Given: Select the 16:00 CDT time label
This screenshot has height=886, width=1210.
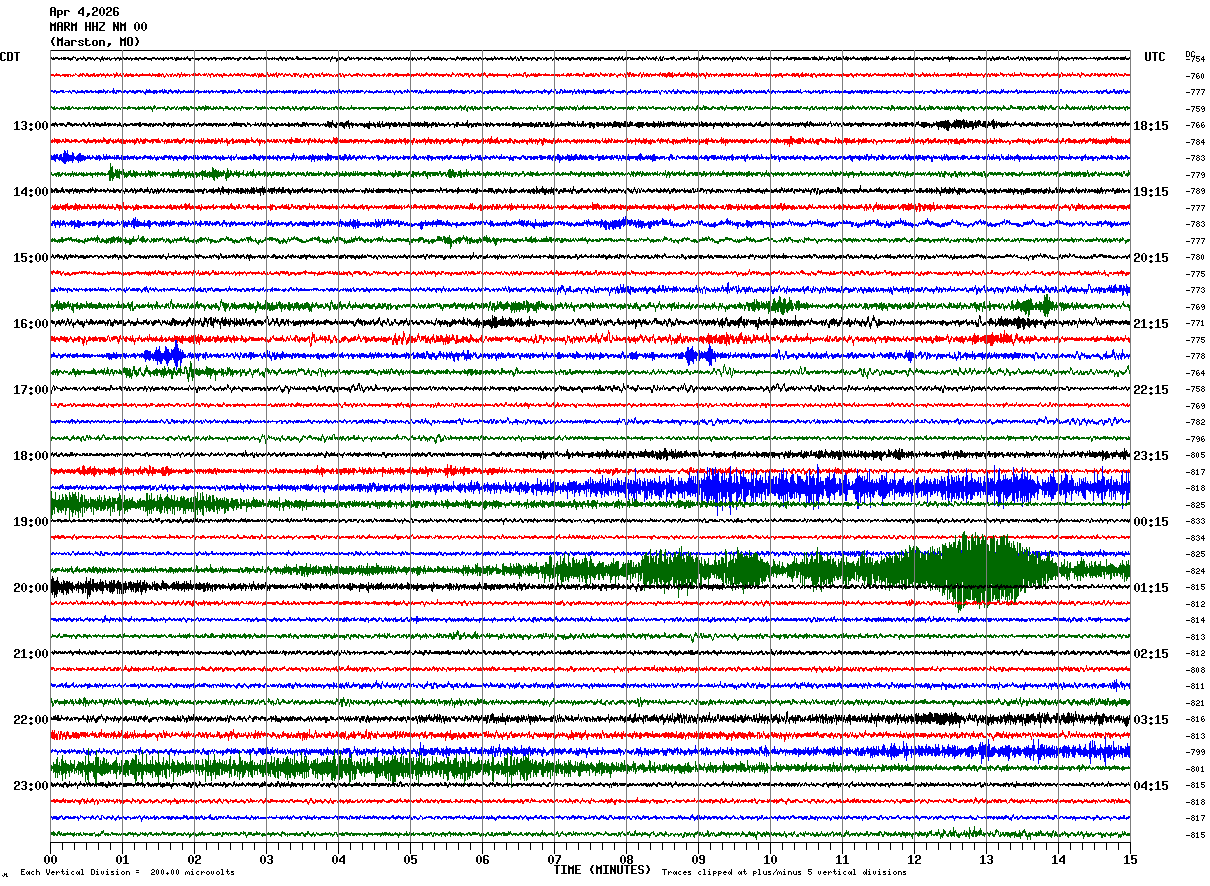Looking at the screenshot, I should (31, 324).
